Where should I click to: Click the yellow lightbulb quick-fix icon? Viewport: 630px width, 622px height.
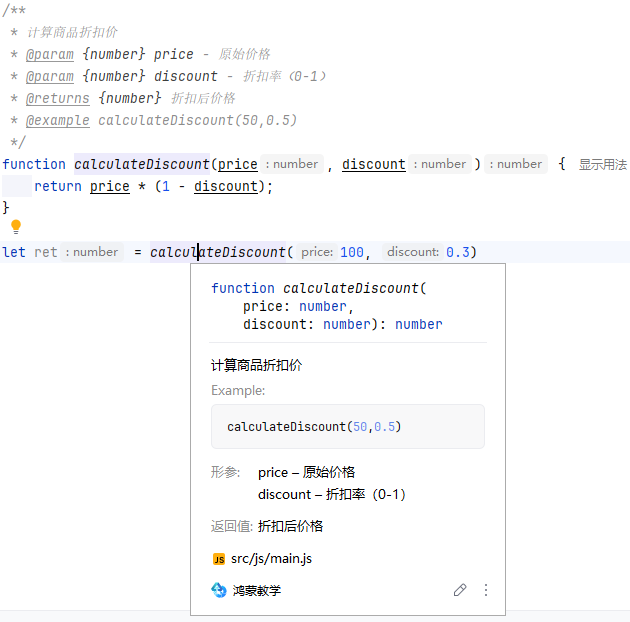point(16,227)
